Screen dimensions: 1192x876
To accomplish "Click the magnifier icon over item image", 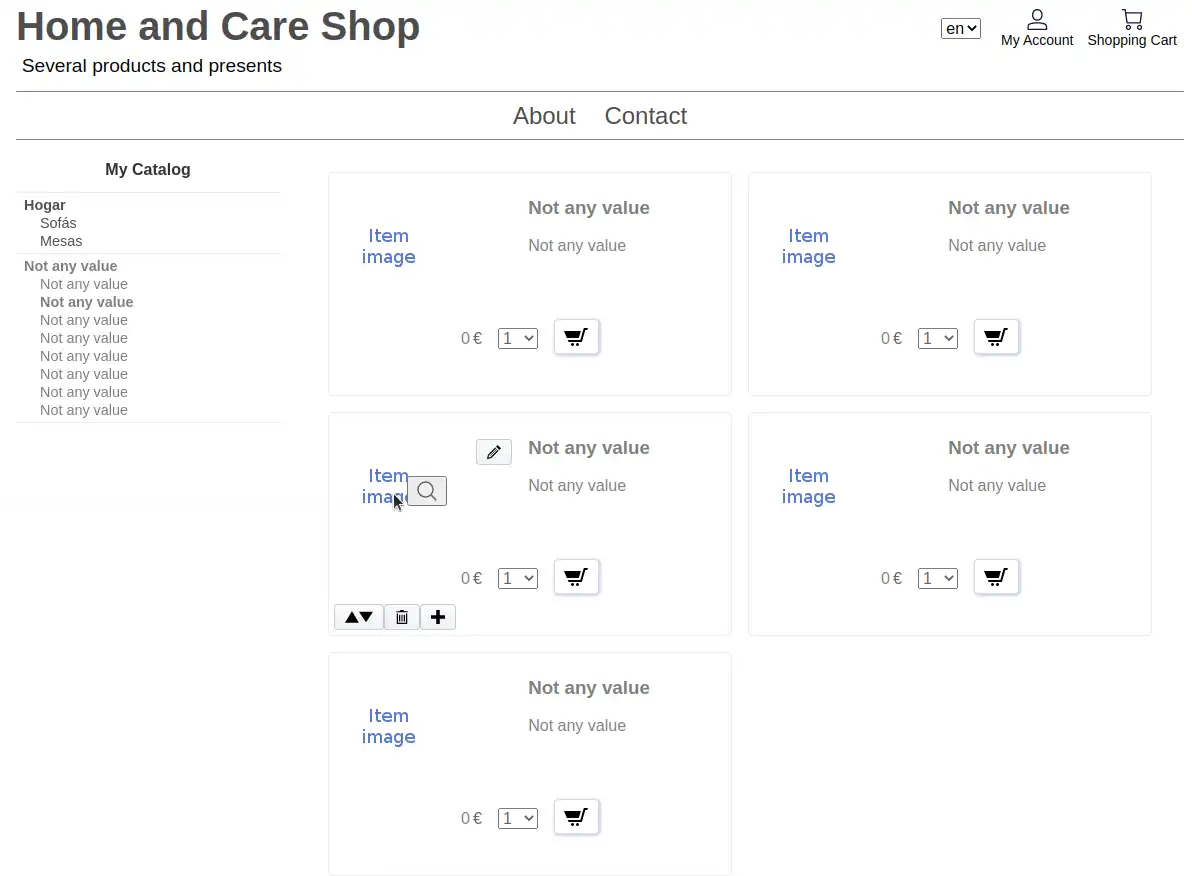I will [427, 491].
